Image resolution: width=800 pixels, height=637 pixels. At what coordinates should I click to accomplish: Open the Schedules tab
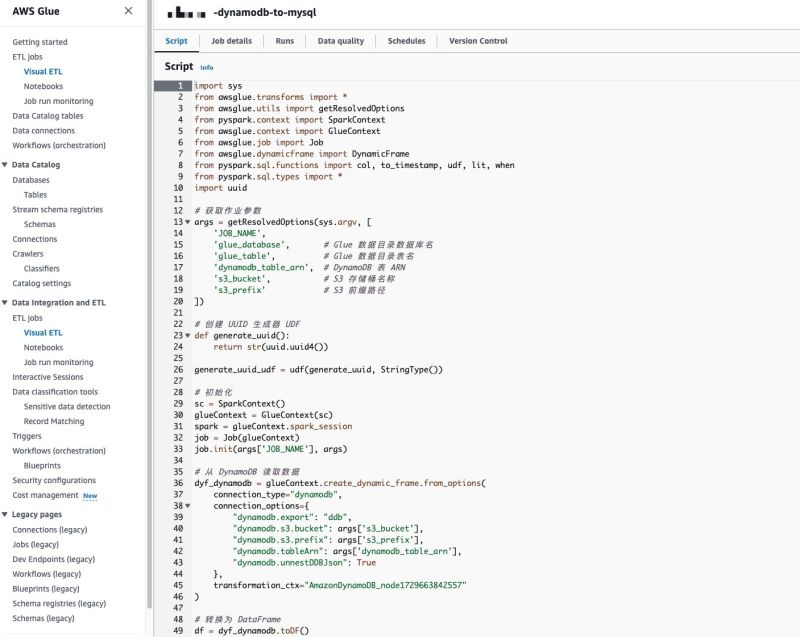coord(406,41)
